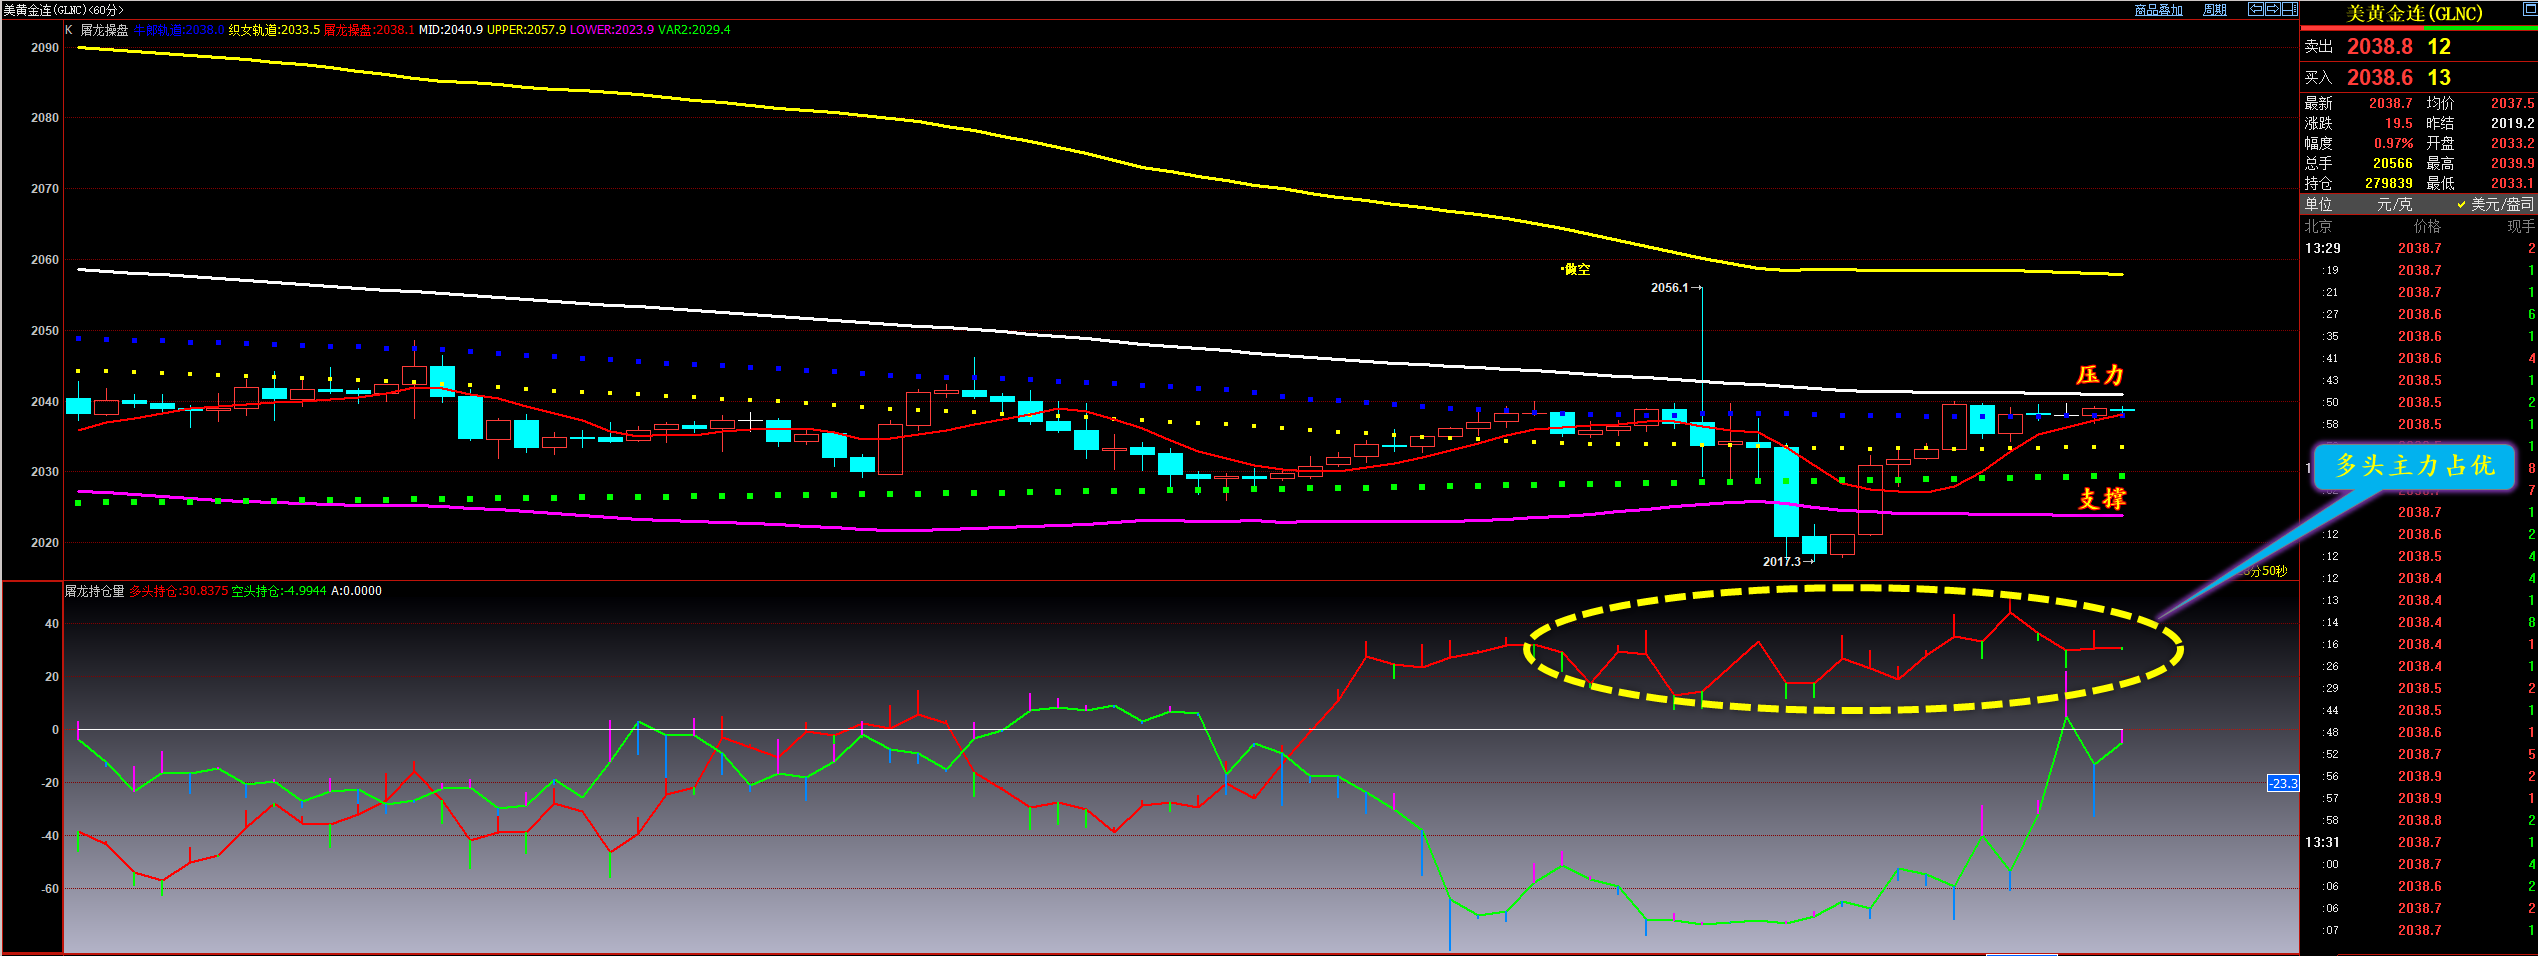Screen dimensions: 2538x956
Task: Click the right arrow navigation icon
Action: [x=2272, y=9]
